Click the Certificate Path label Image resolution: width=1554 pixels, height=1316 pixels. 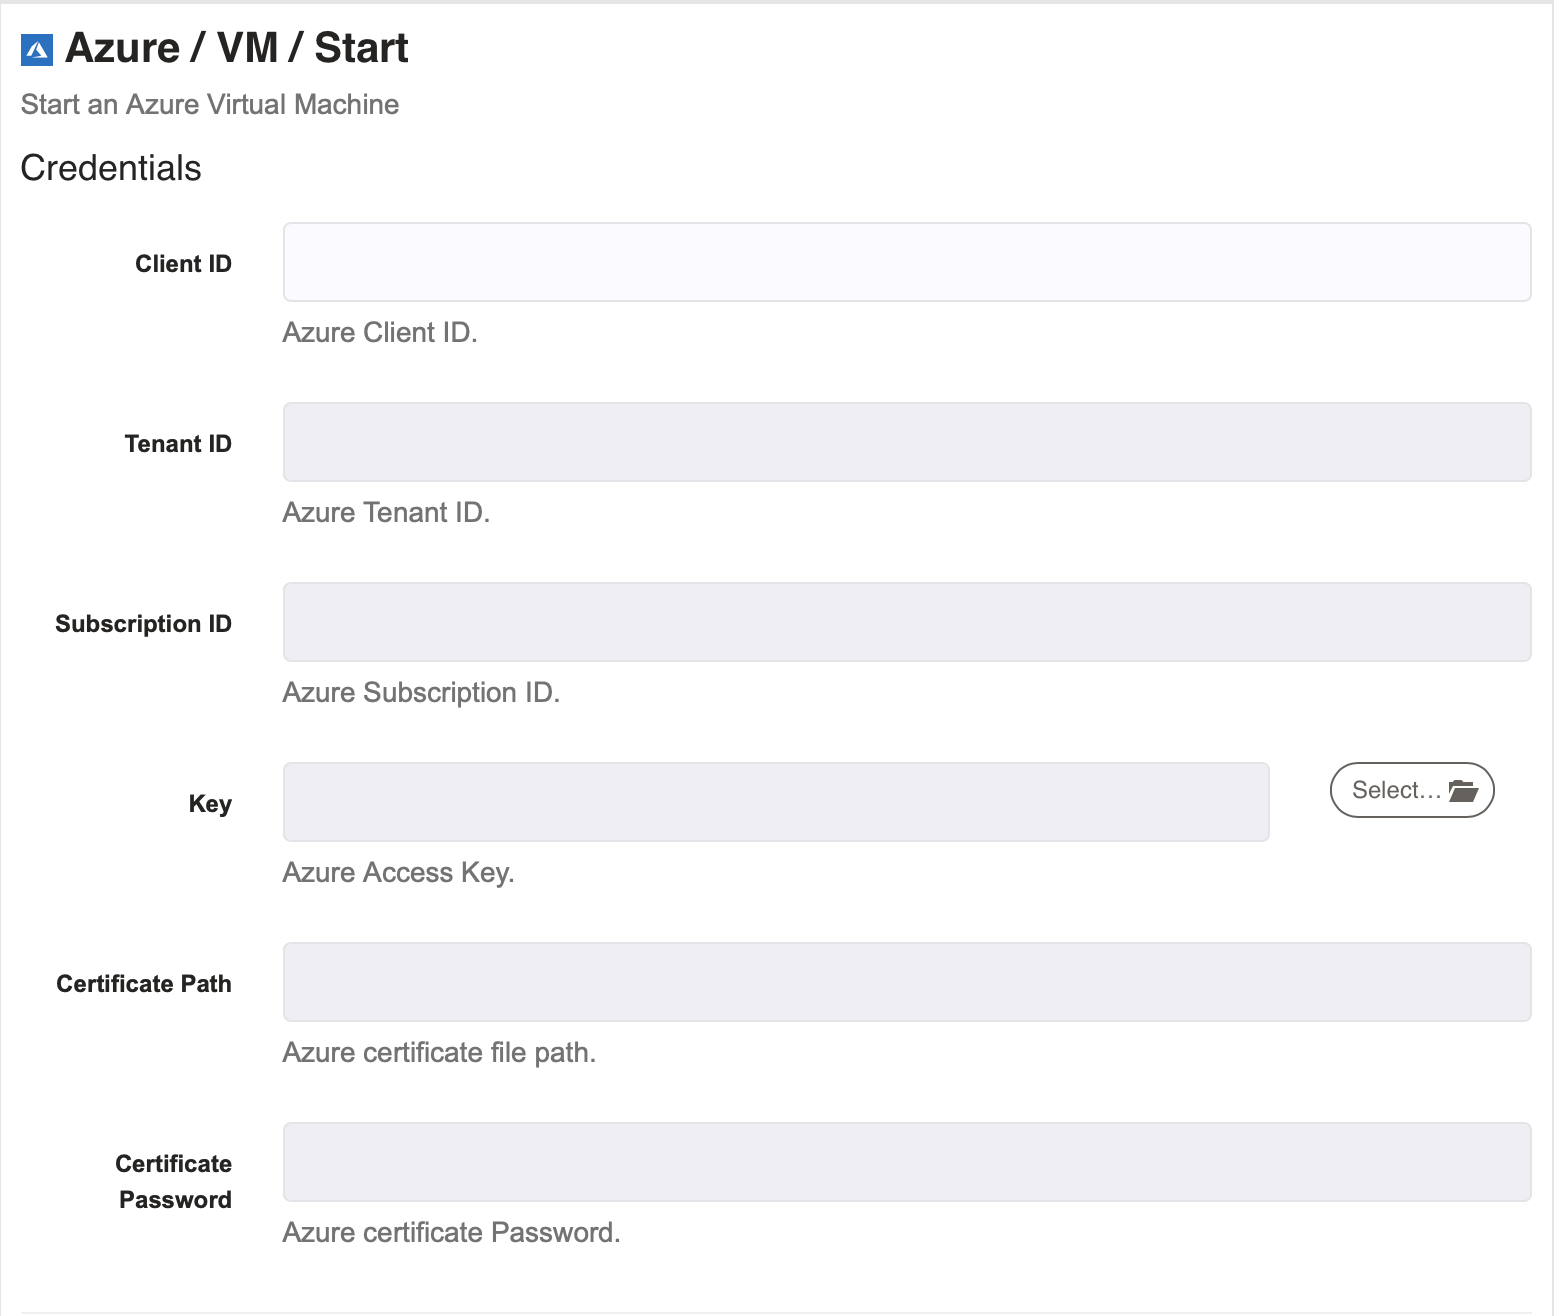144,984
